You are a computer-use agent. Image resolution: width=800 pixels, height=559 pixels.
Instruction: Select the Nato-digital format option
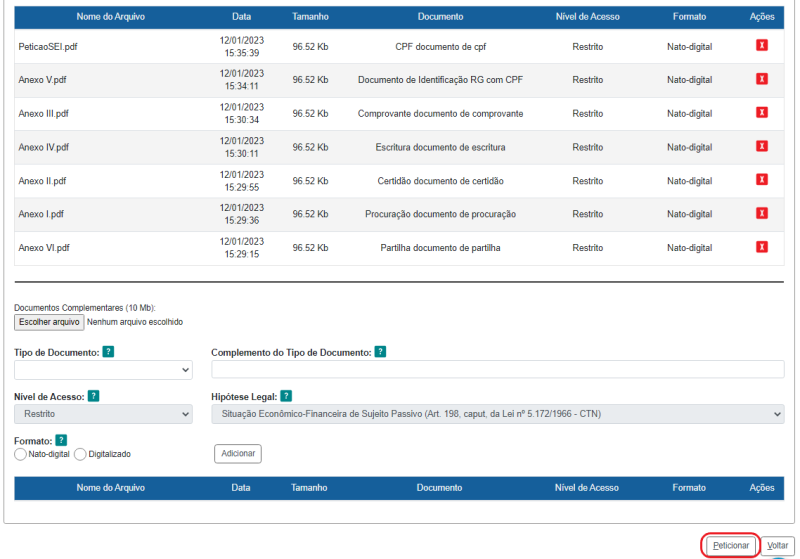point(20,454)
